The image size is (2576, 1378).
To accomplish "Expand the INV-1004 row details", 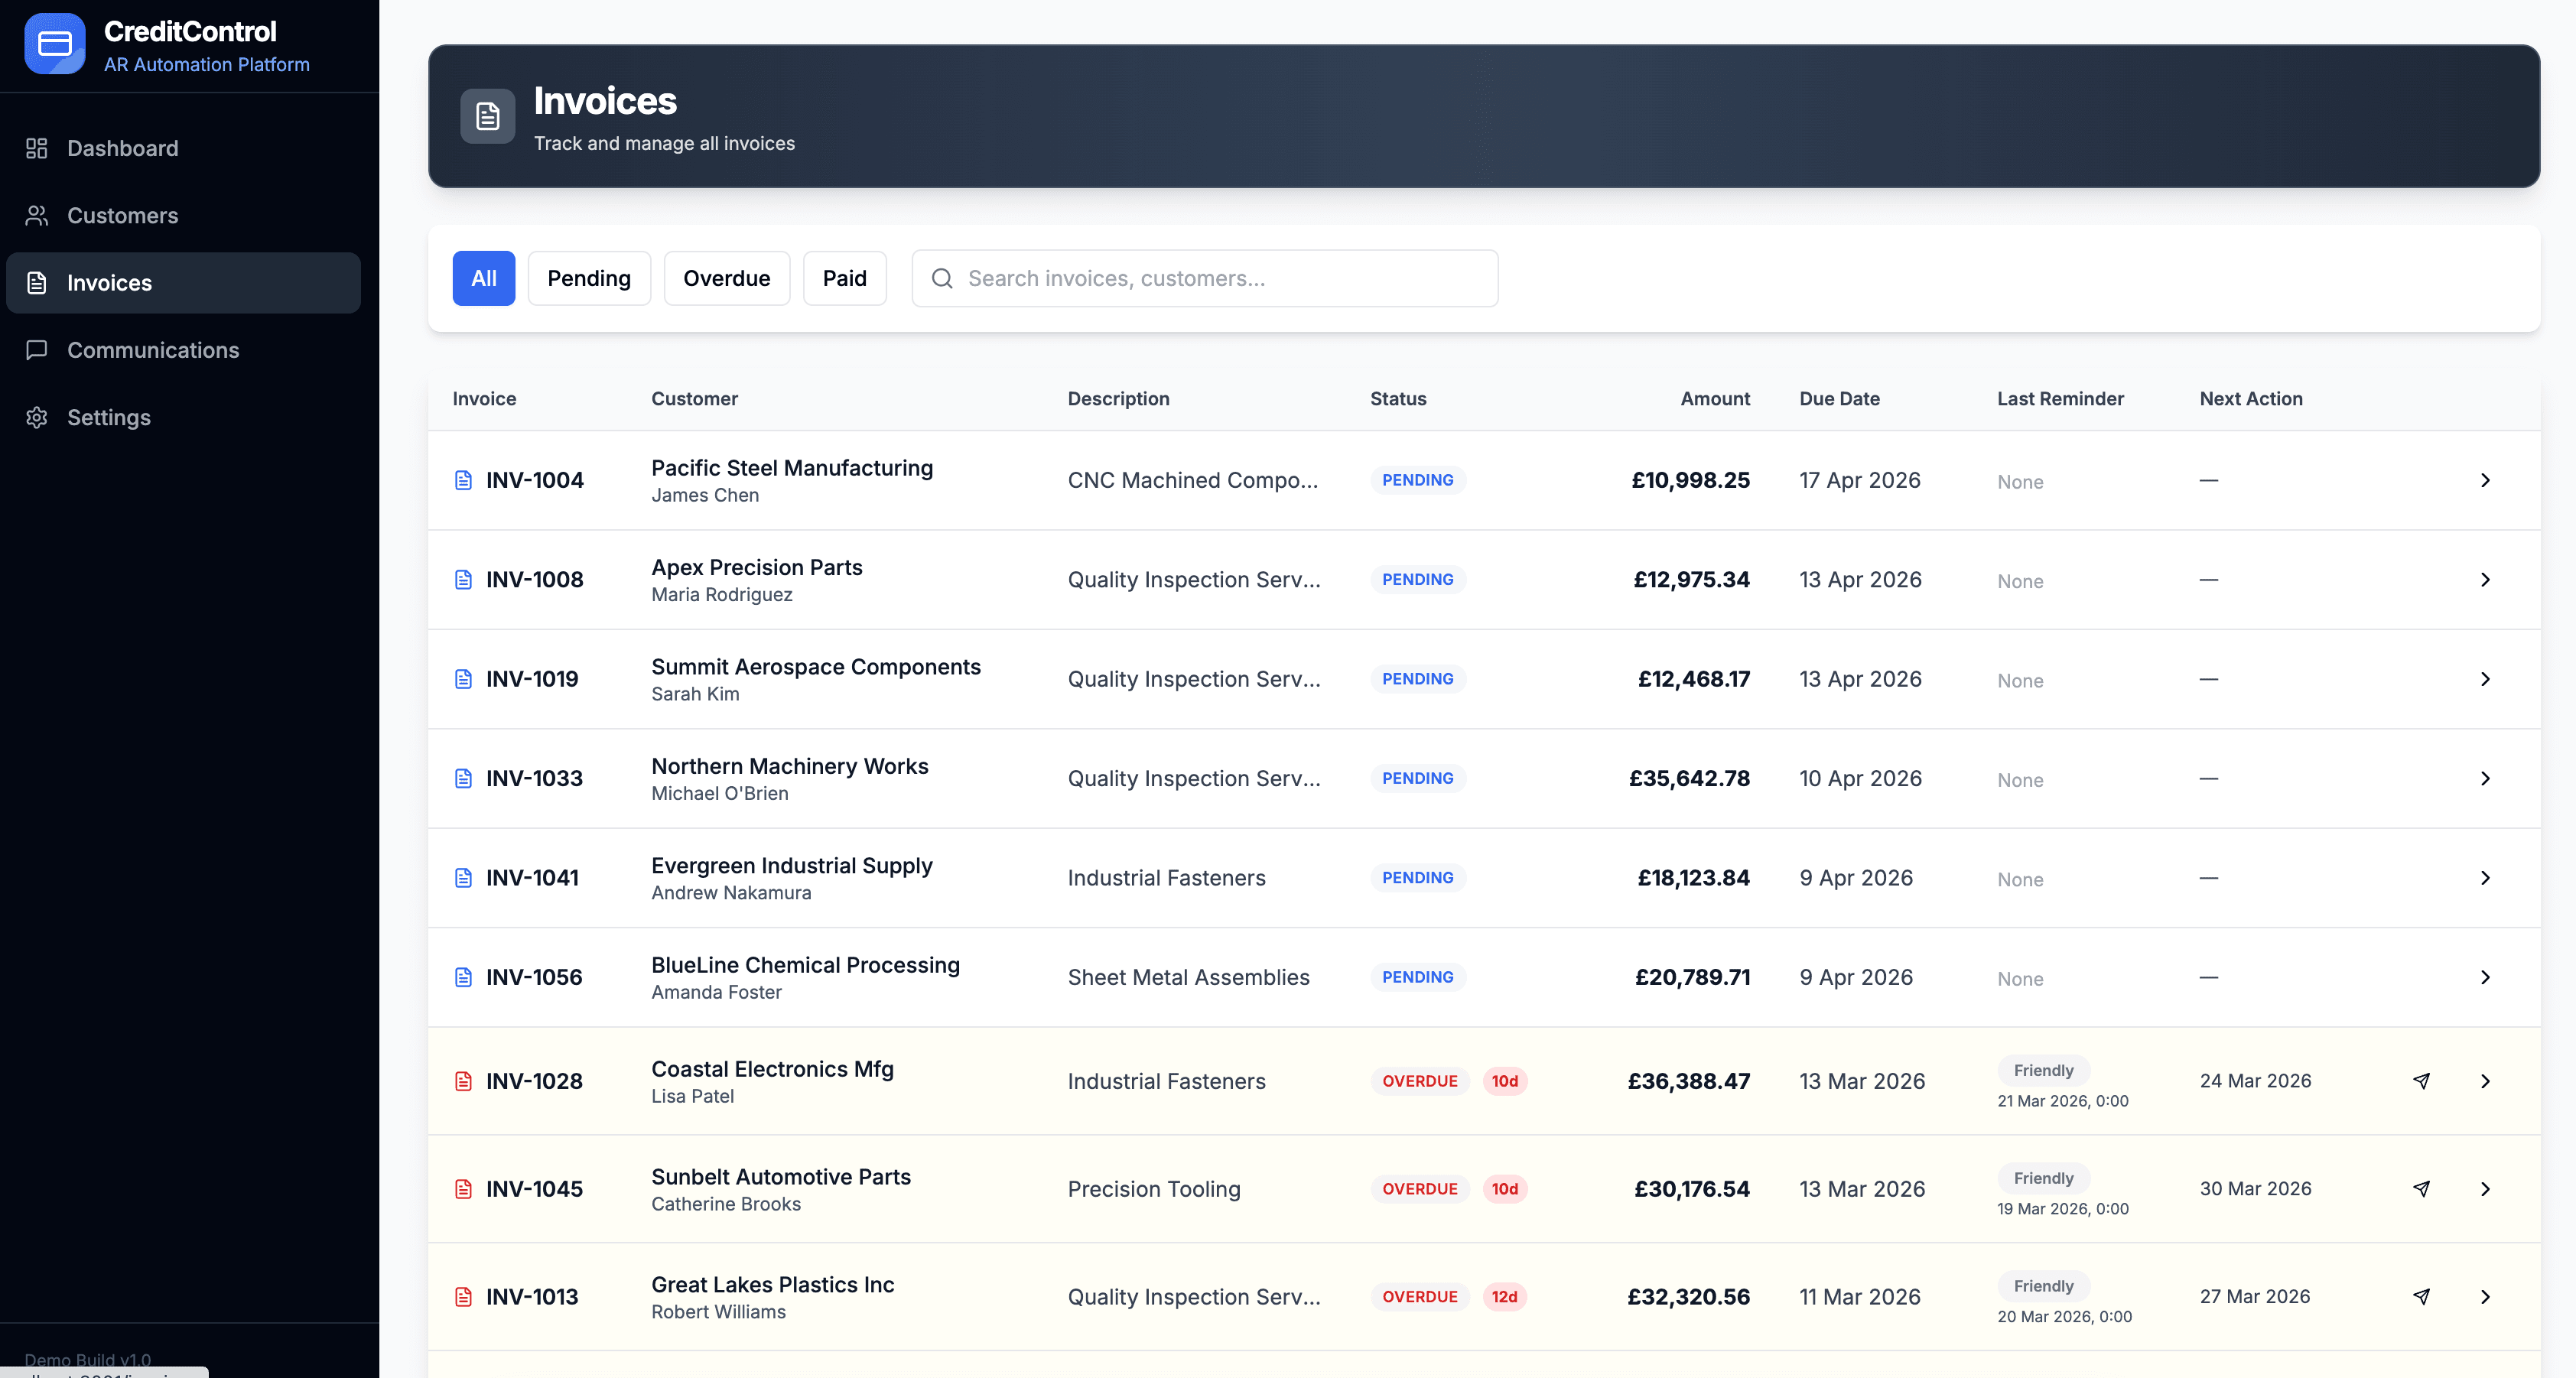I will pos(2486,480).
